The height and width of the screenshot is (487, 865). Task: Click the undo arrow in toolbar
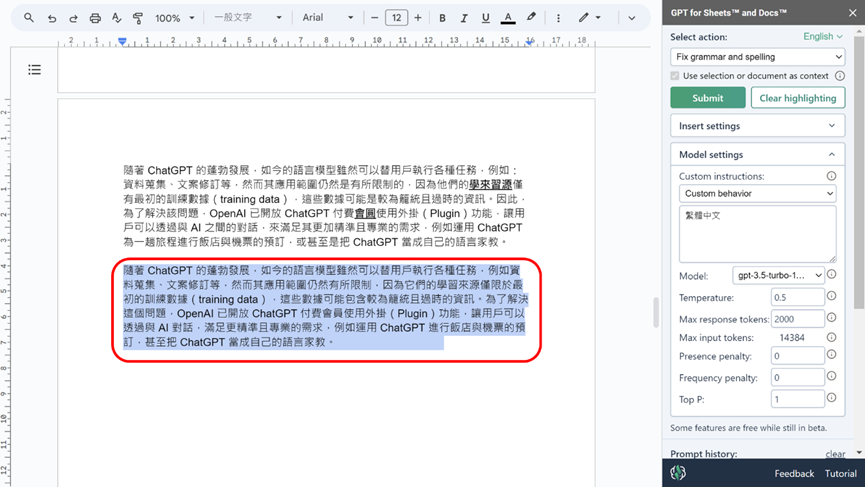[52, 18]
